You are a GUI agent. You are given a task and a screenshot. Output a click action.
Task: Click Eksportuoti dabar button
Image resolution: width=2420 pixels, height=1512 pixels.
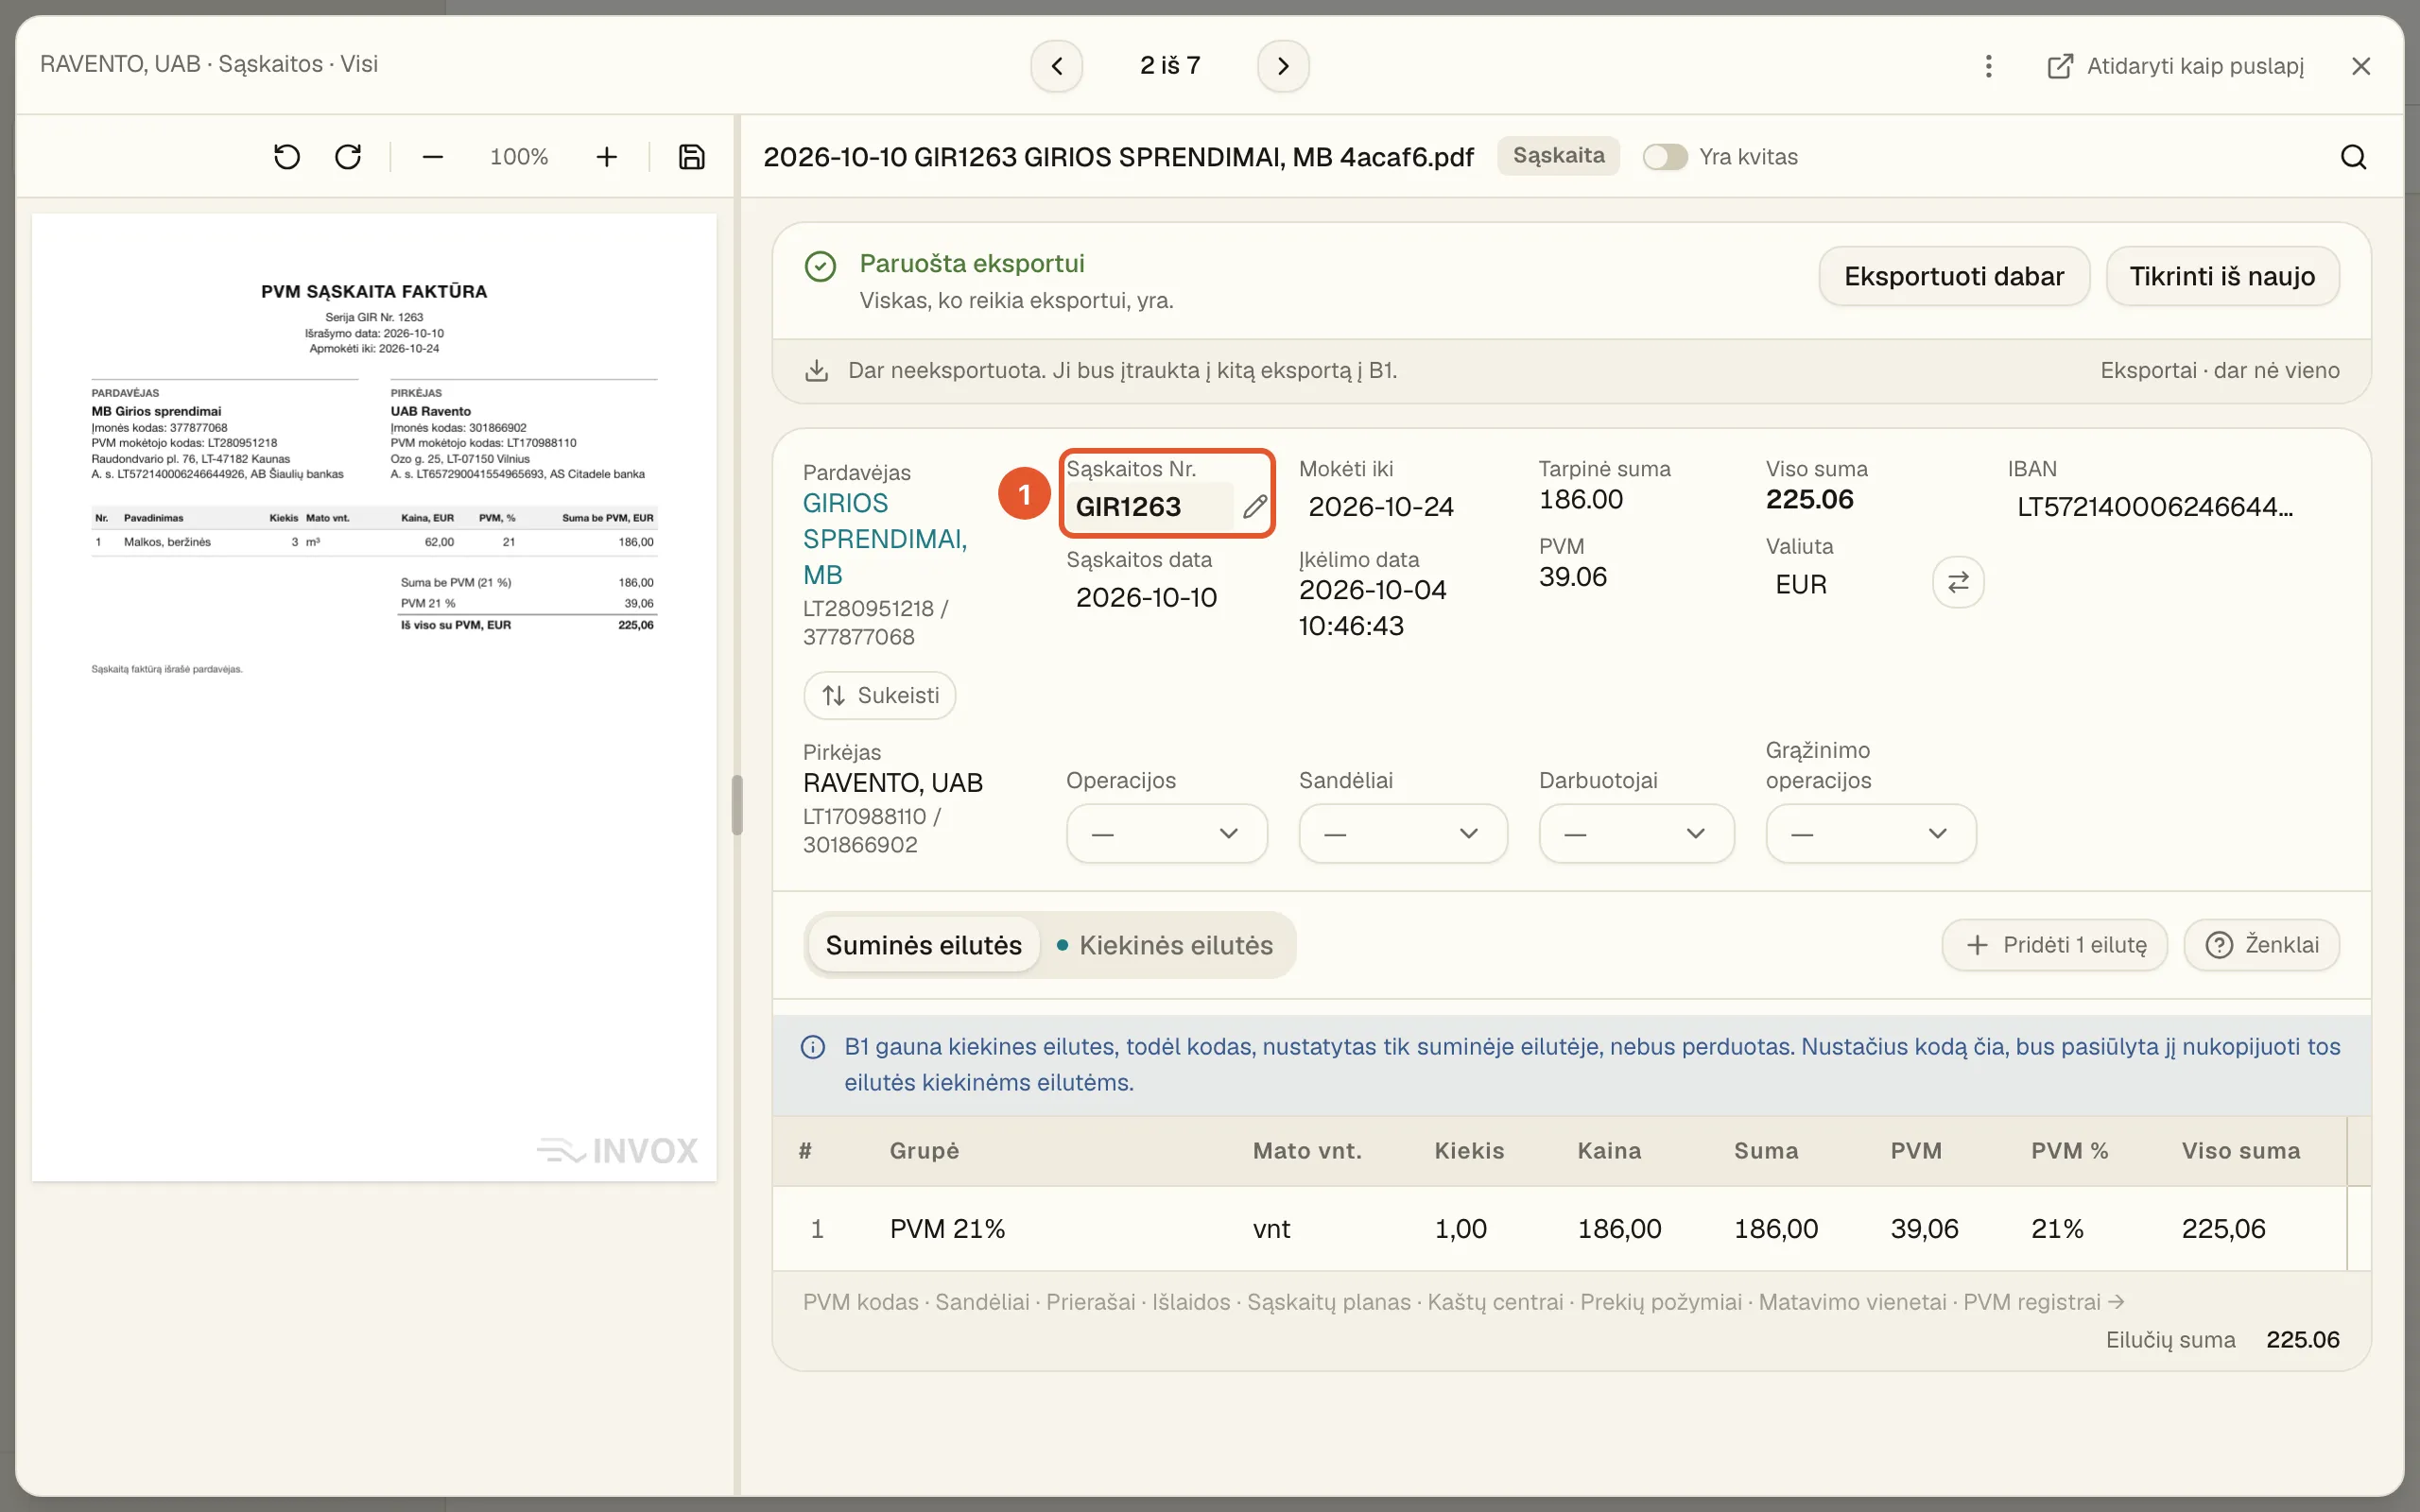1954,276
